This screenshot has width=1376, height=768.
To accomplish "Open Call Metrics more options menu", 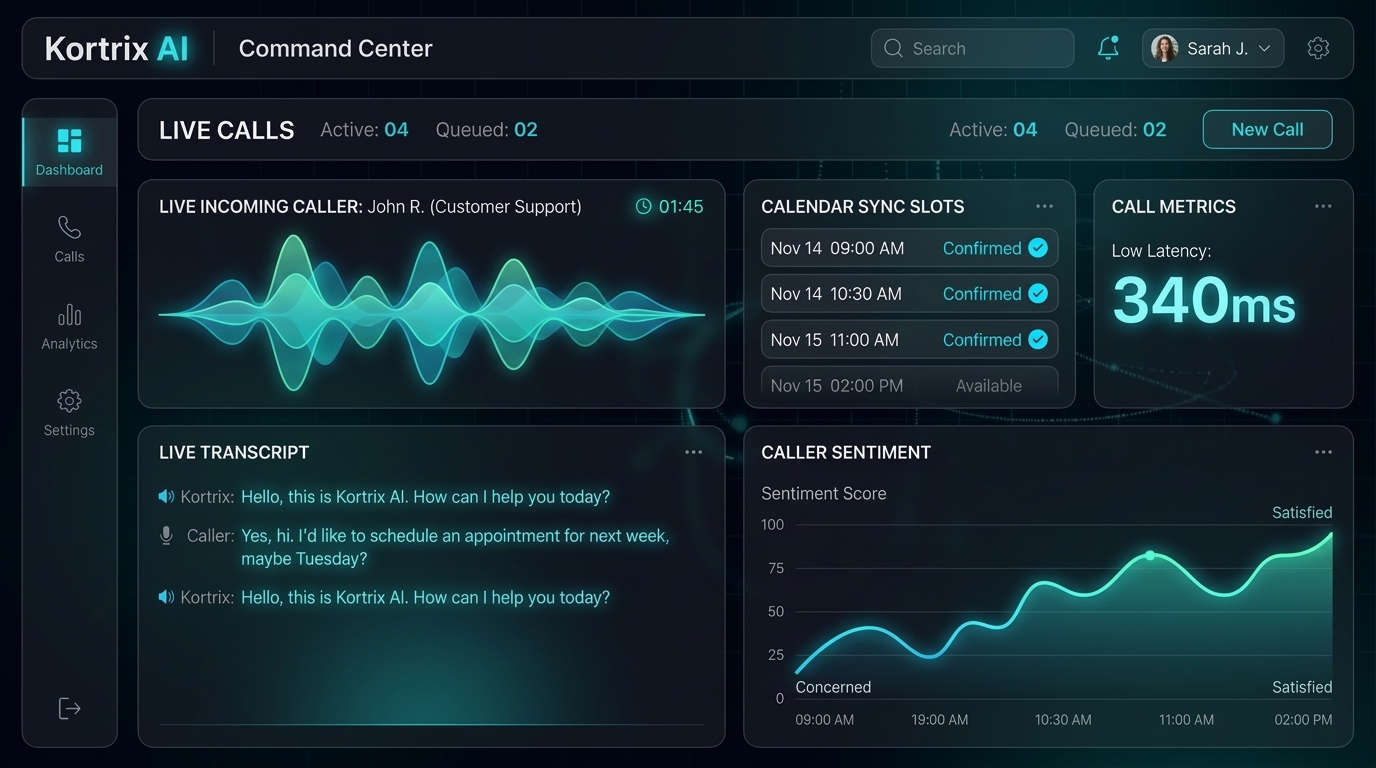I will 1323,206.
